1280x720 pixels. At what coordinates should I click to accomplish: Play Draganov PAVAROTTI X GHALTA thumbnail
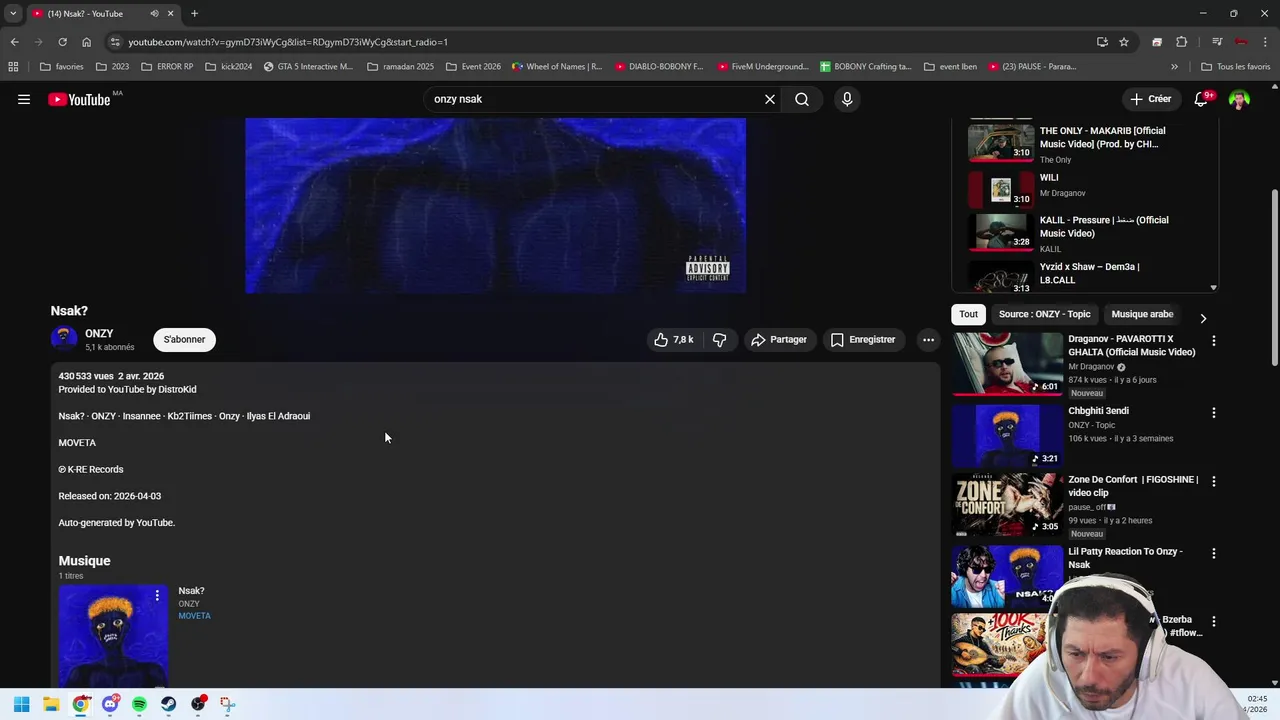[x=1007, y=364]
